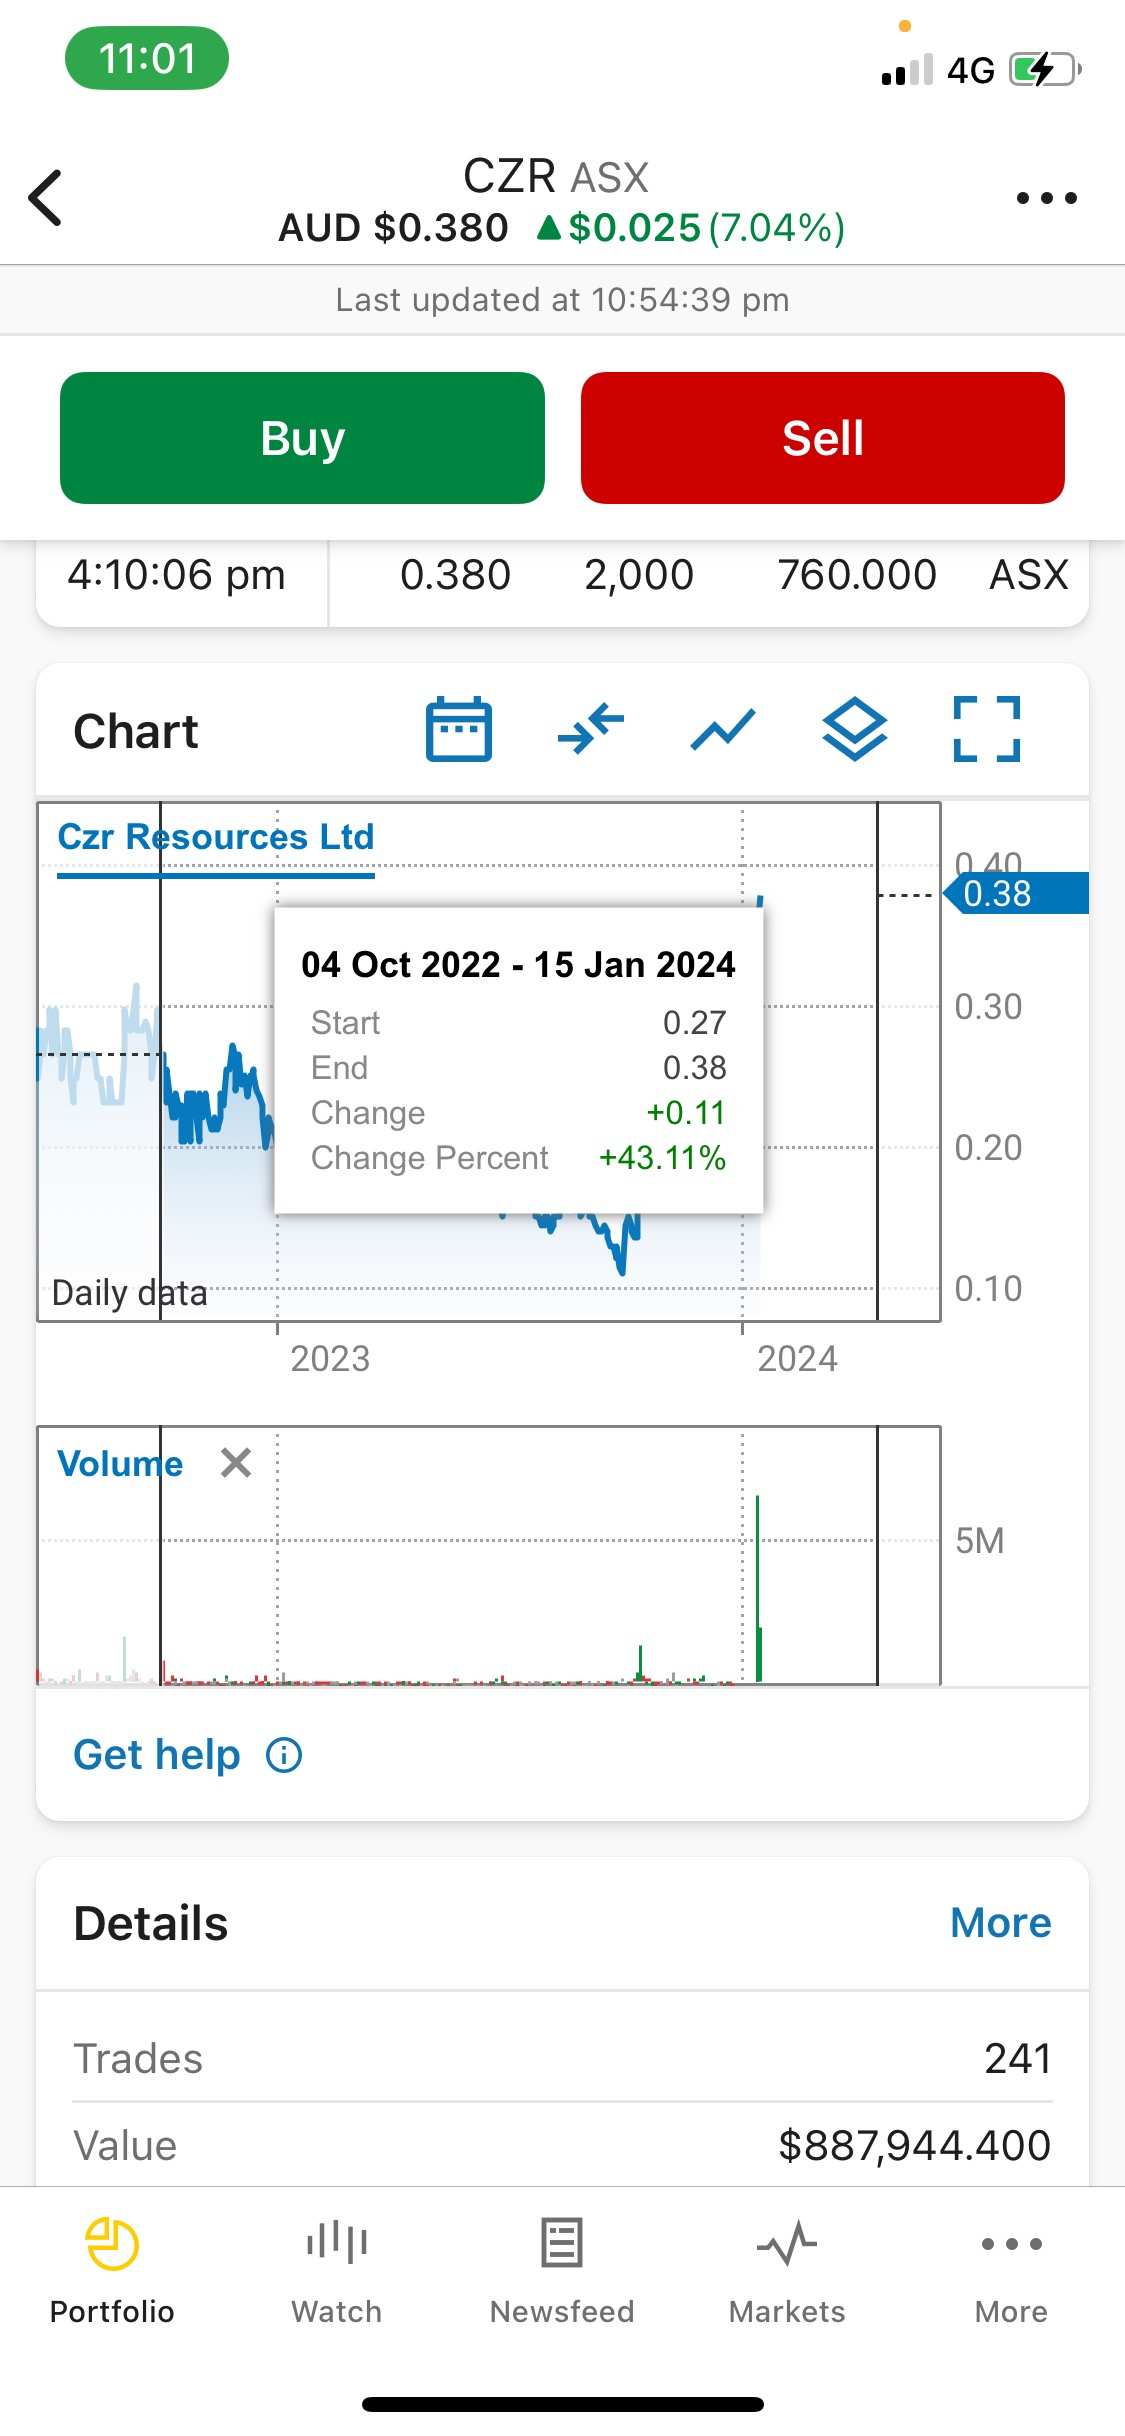The width and height of the screenshot is (1125, 2436).
Task: Open the Get help link
Action: click(157, 1755)
